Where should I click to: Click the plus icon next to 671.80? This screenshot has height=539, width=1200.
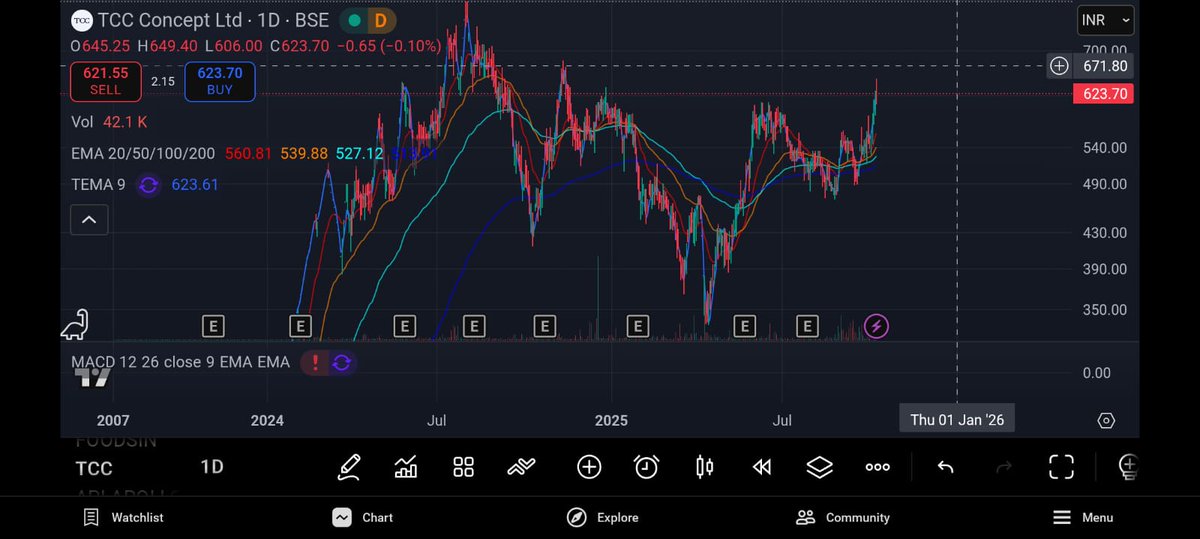tap(1059, 66)
